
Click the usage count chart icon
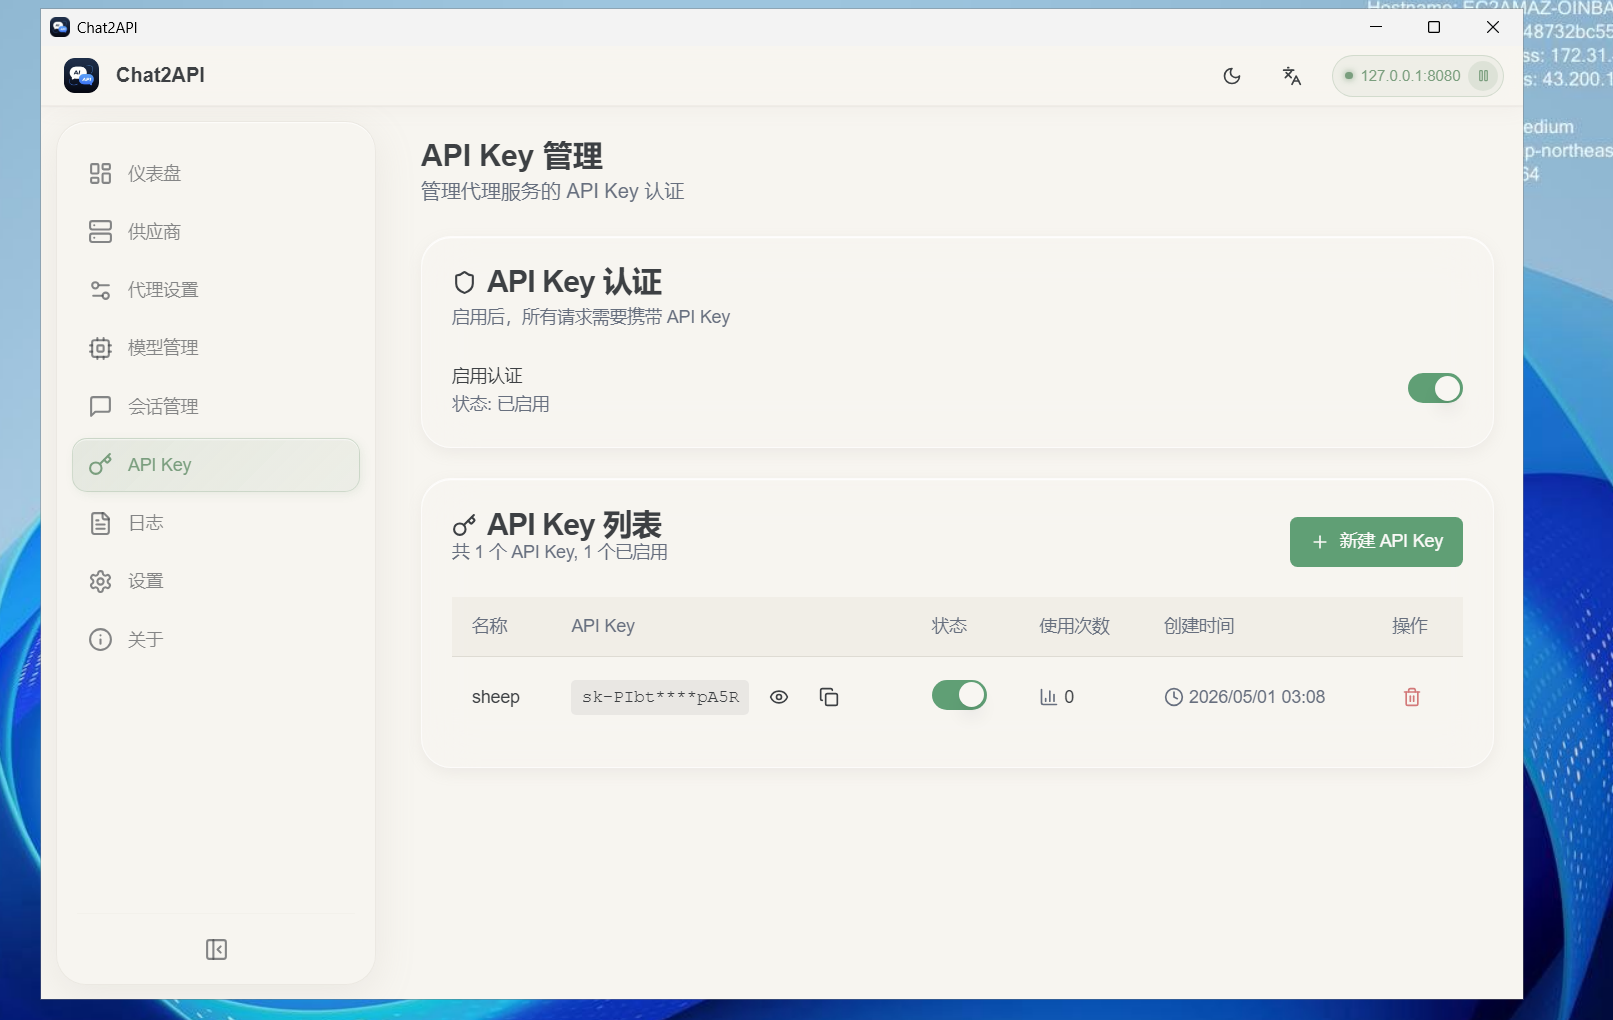pyautogui.click(x=1048, y=697)
